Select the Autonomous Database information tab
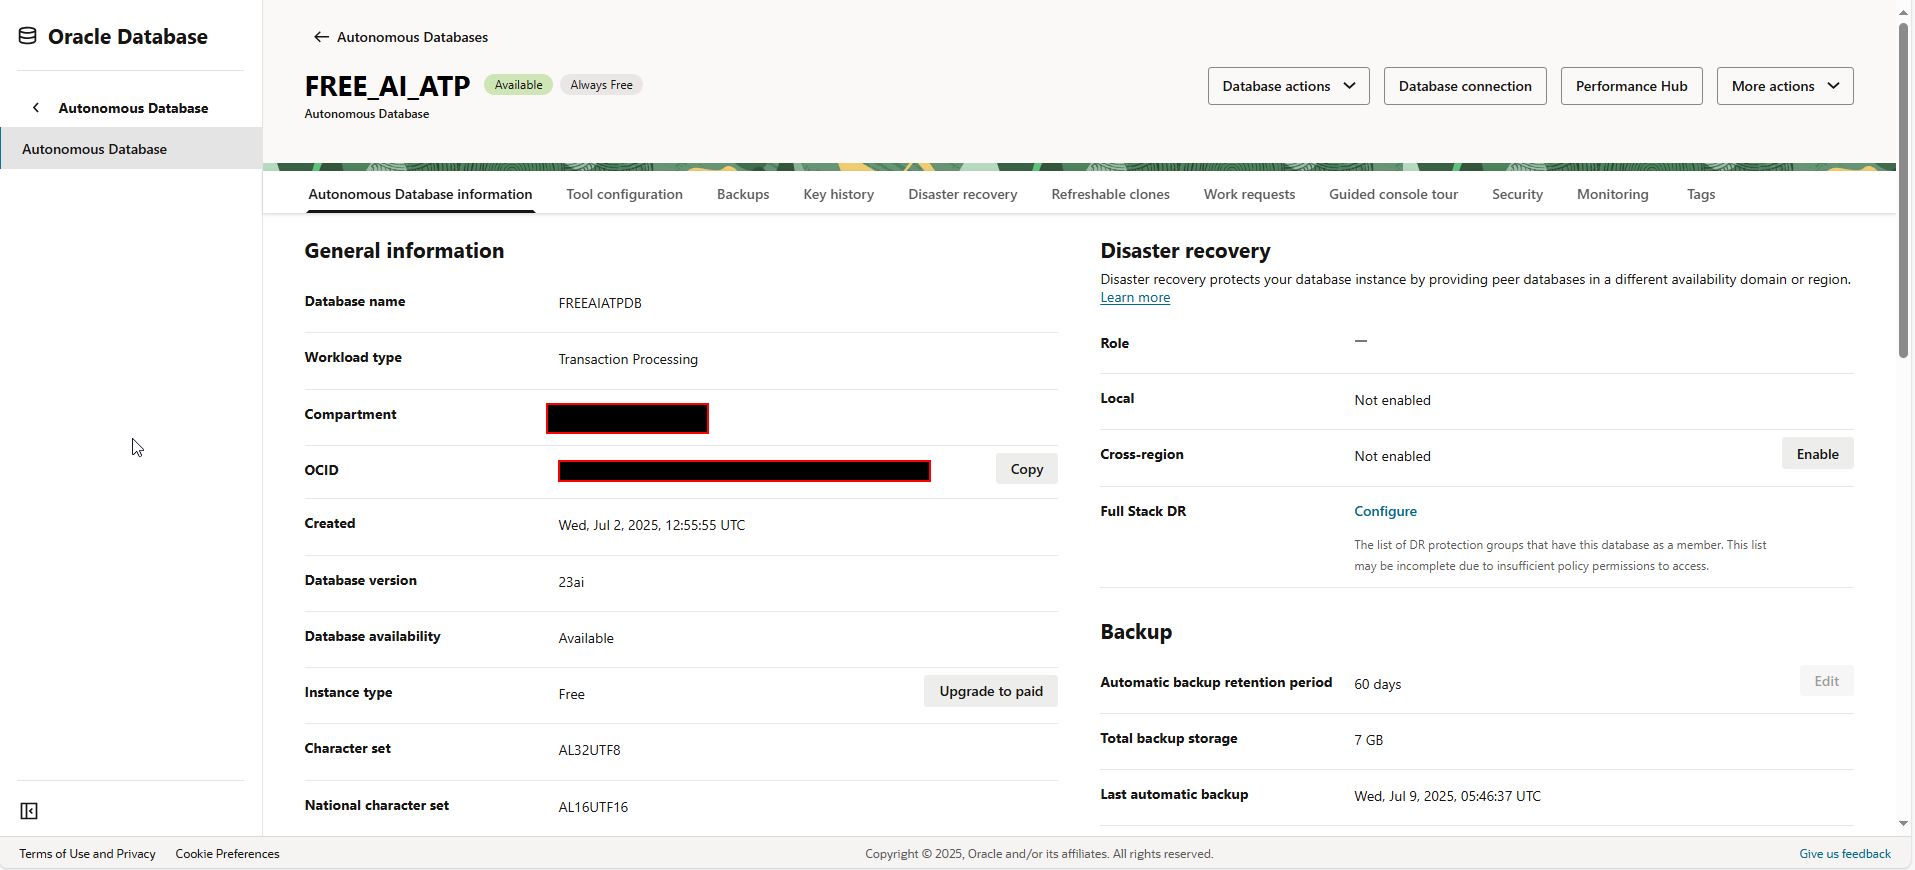Image resolution: width=1915 pixels, height=870 pixels. [x=420, y=194]
